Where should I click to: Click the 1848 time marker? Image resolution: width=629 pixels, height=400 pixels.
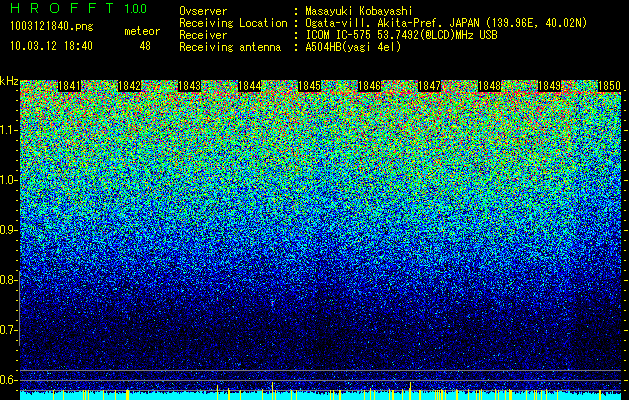pyautogui.click(x=489, y=86)
